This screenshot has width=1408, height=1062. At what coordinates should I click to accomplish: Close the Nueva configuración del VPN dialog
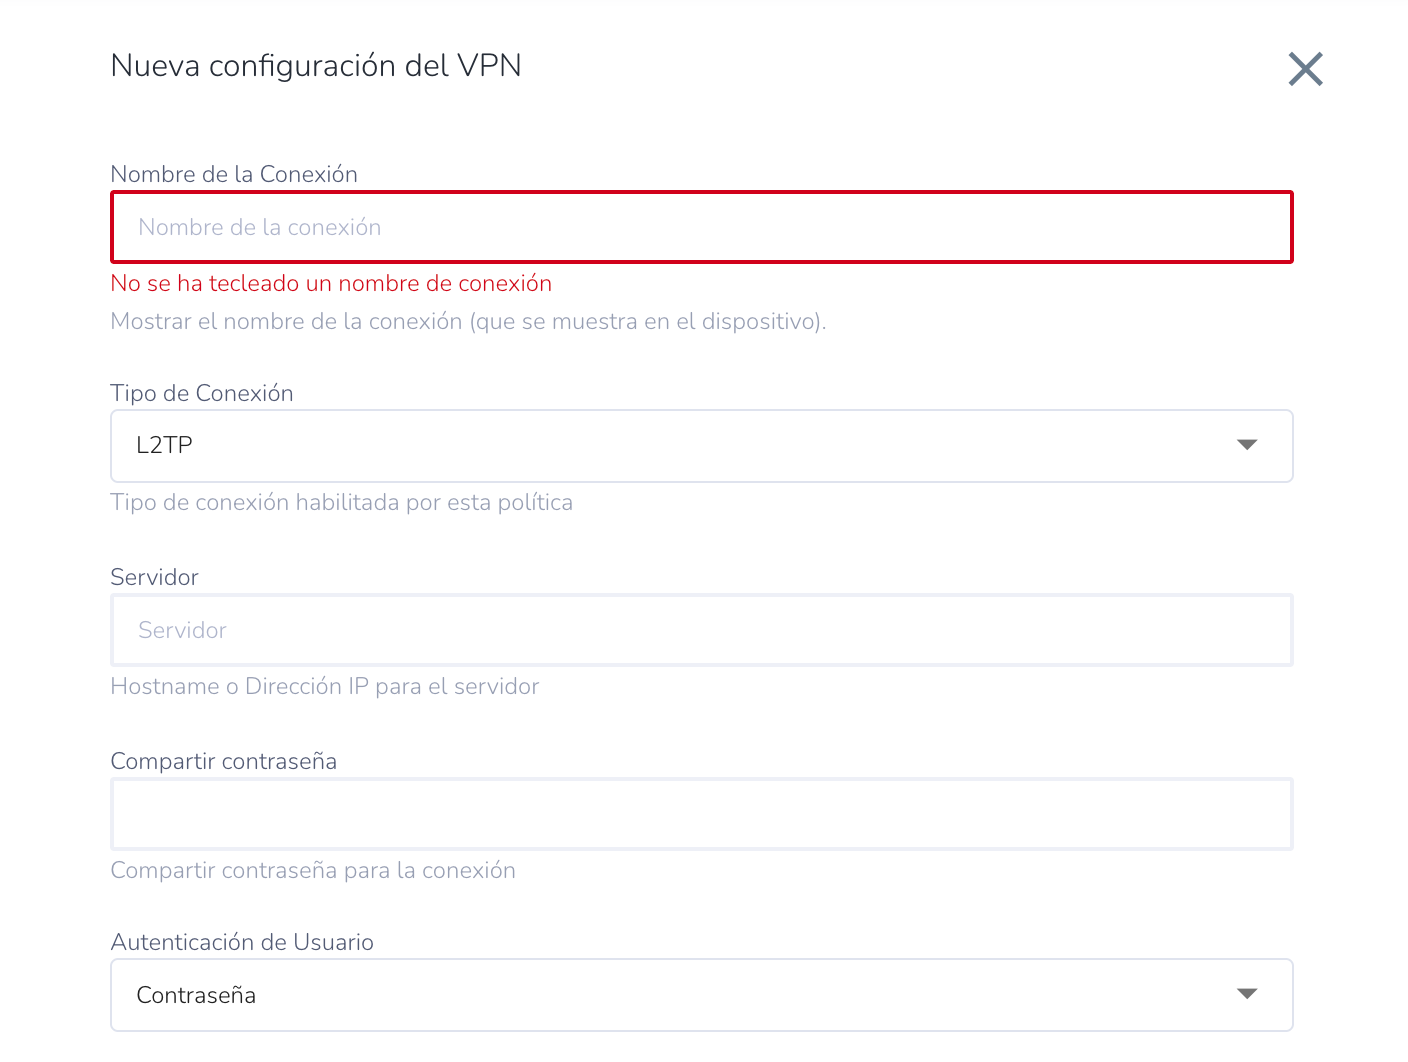tap(1305, 69)
